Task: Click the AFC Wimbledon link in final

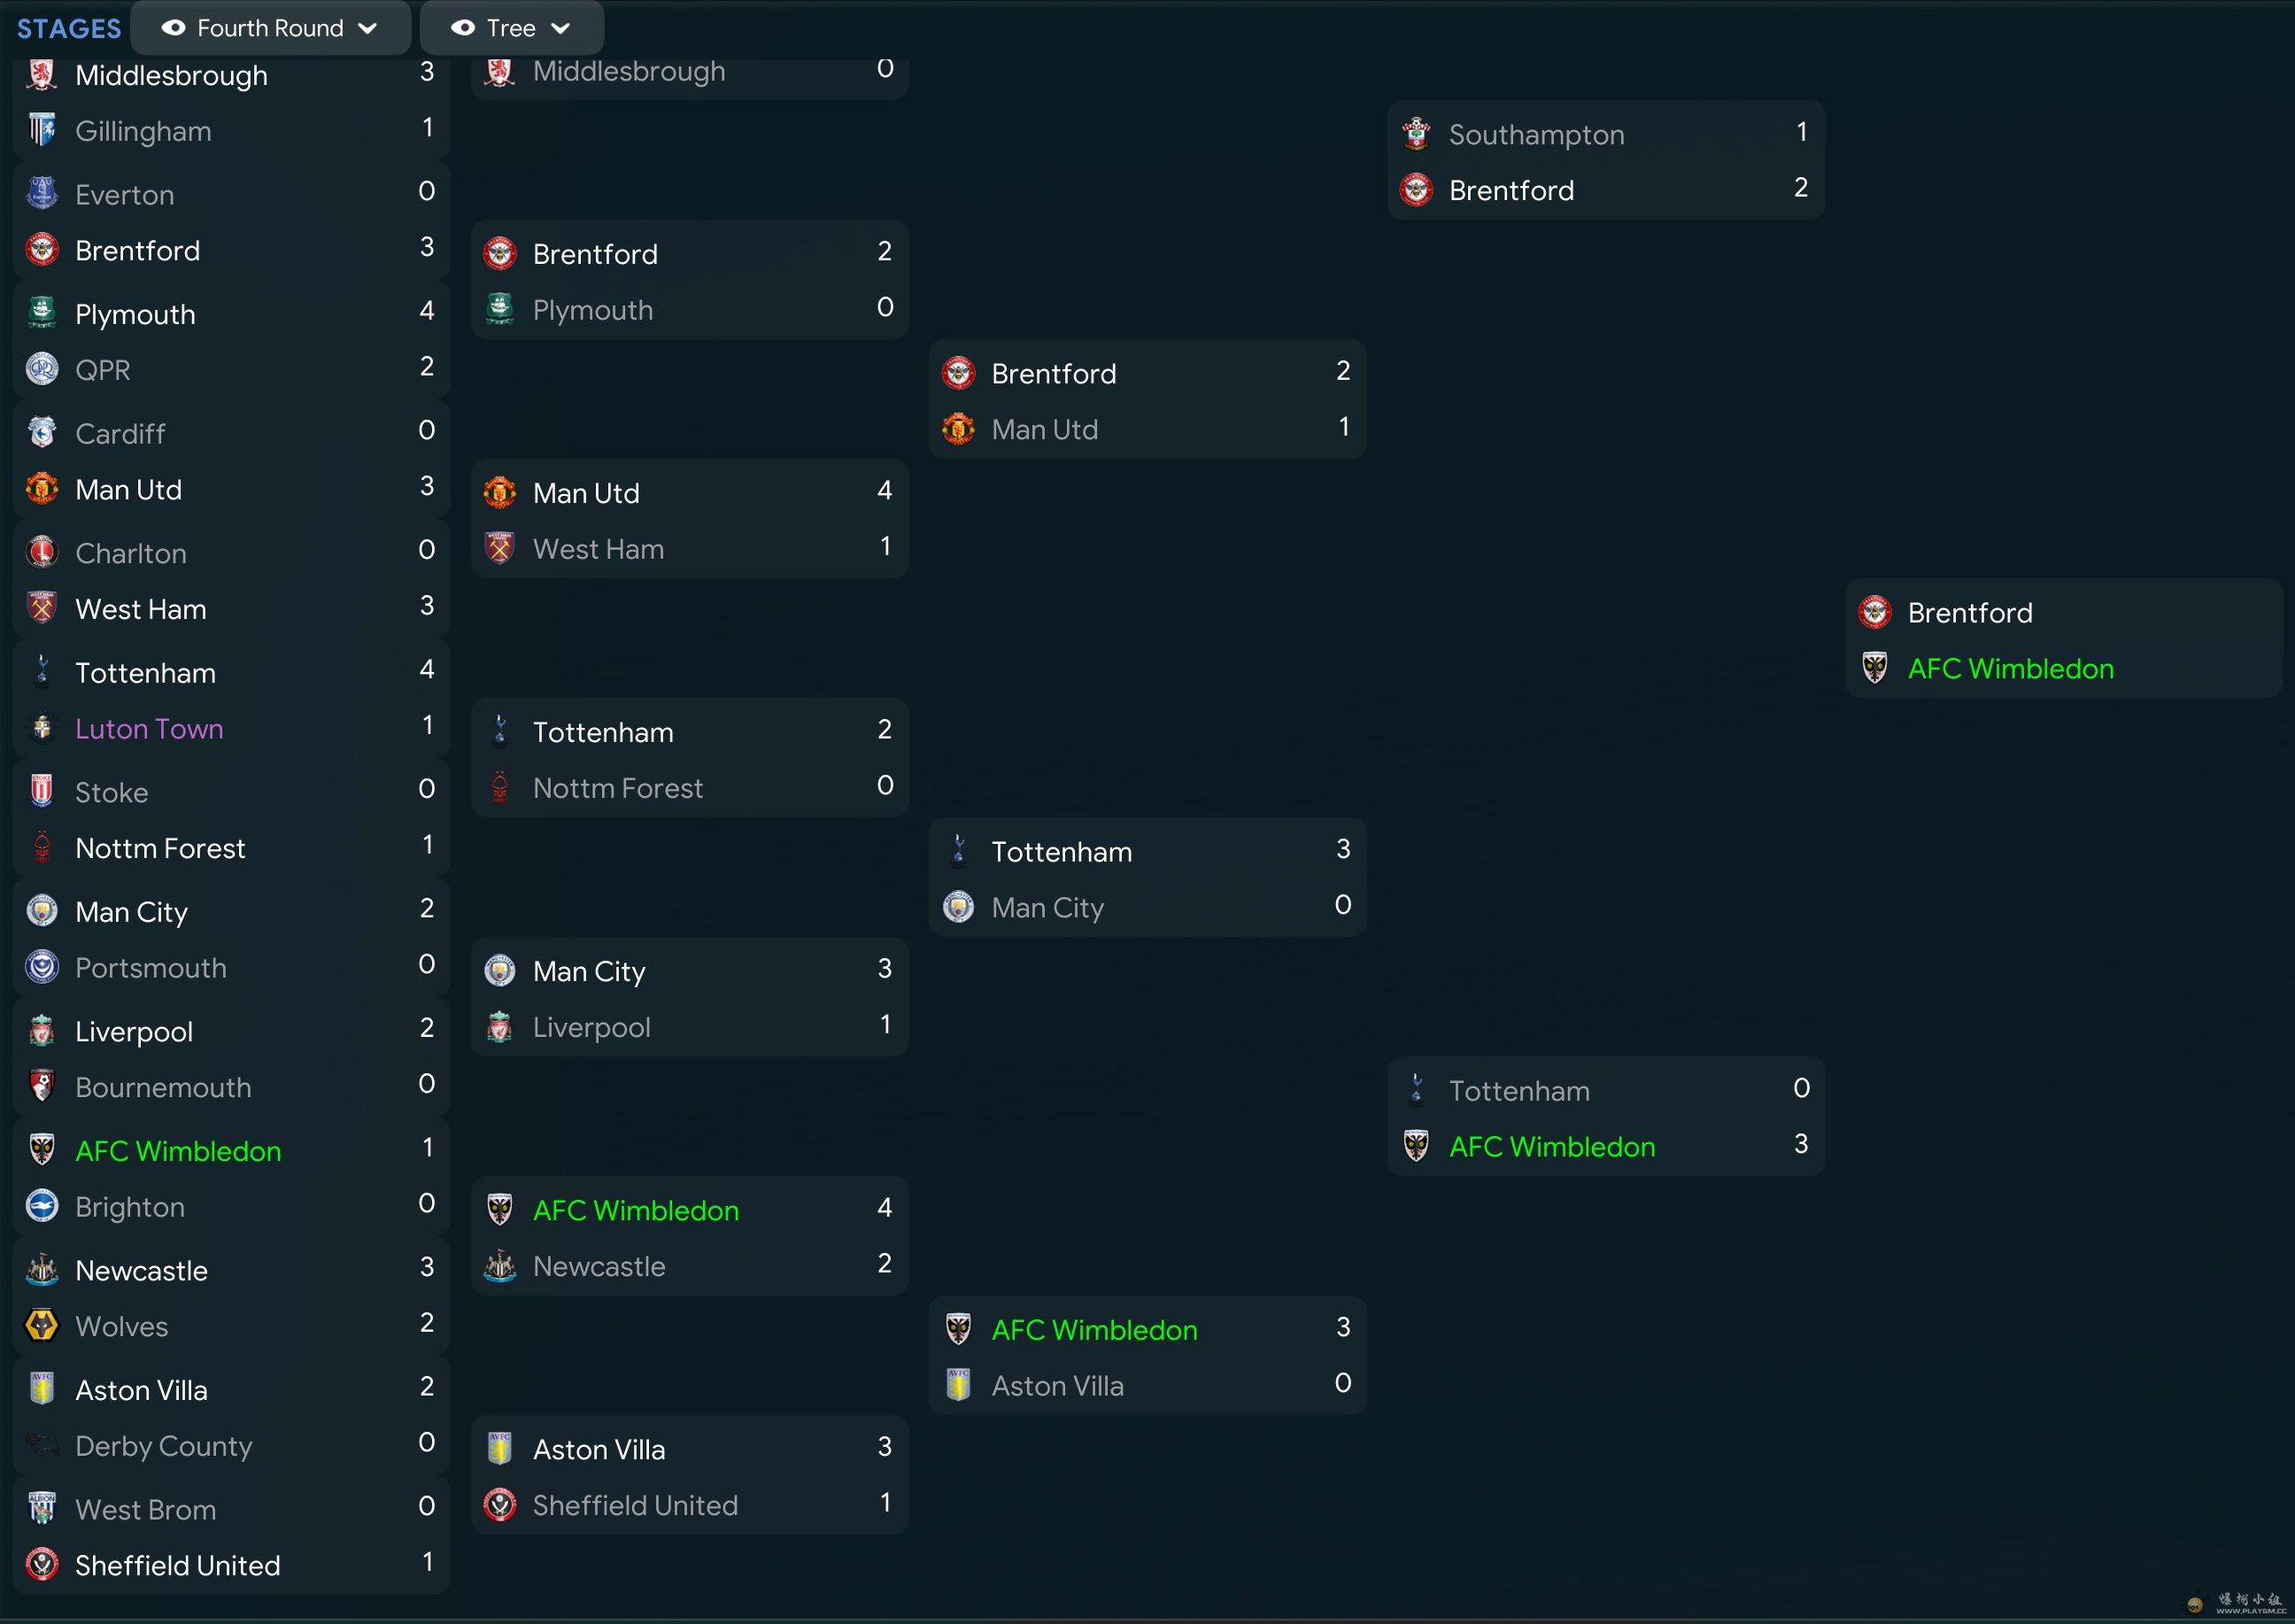Action: tap(2012, 669)
